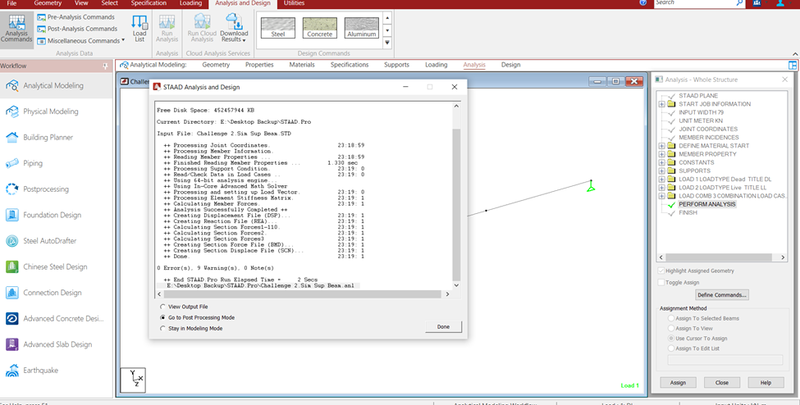Viewport: 800px width, 405px height.
Task: Switch to Design modeling tab
Action: pos(510,65)
